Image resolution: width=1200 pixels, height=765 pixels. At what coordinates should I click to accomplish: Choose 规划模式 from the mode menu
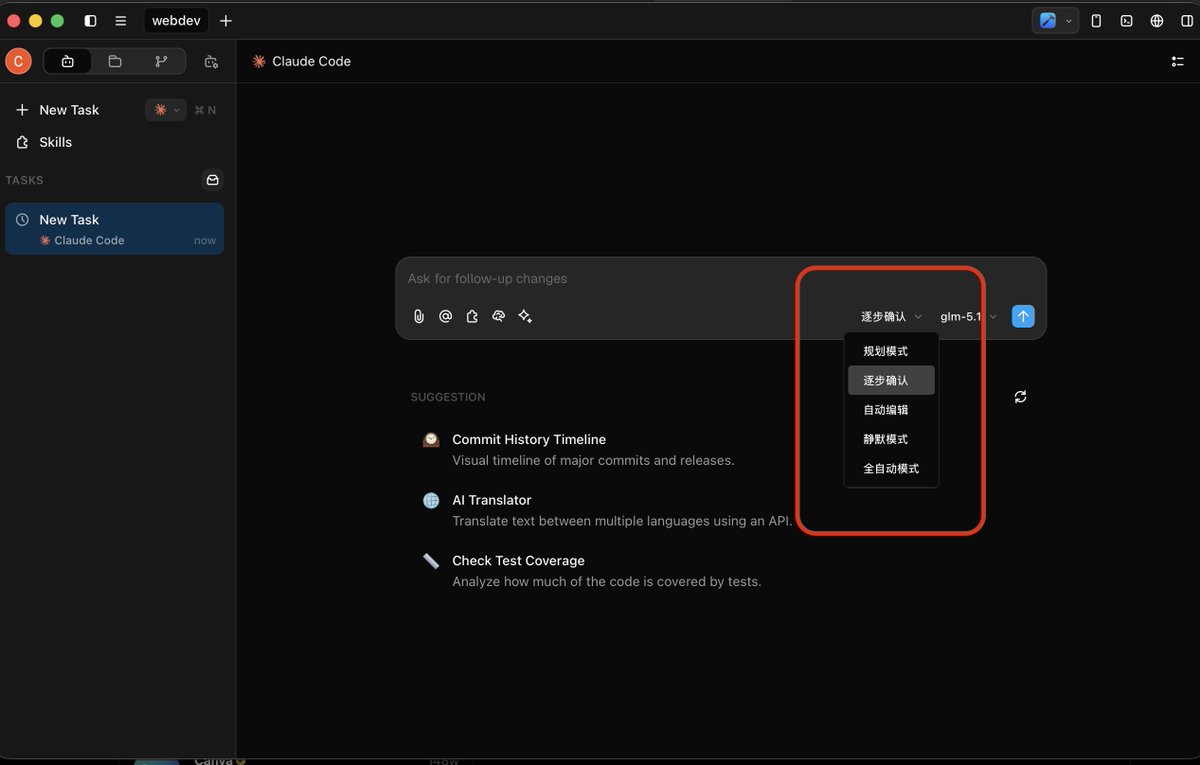pos(891,351)
